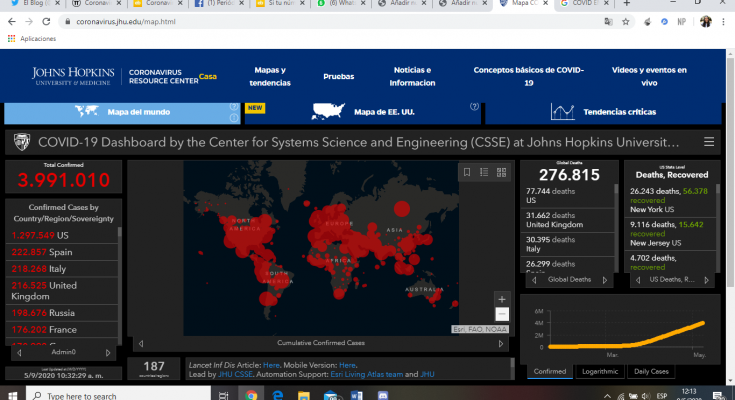735x400 pixels.
Task: Click the US map silhouette icon
Action: click(328, 111)
